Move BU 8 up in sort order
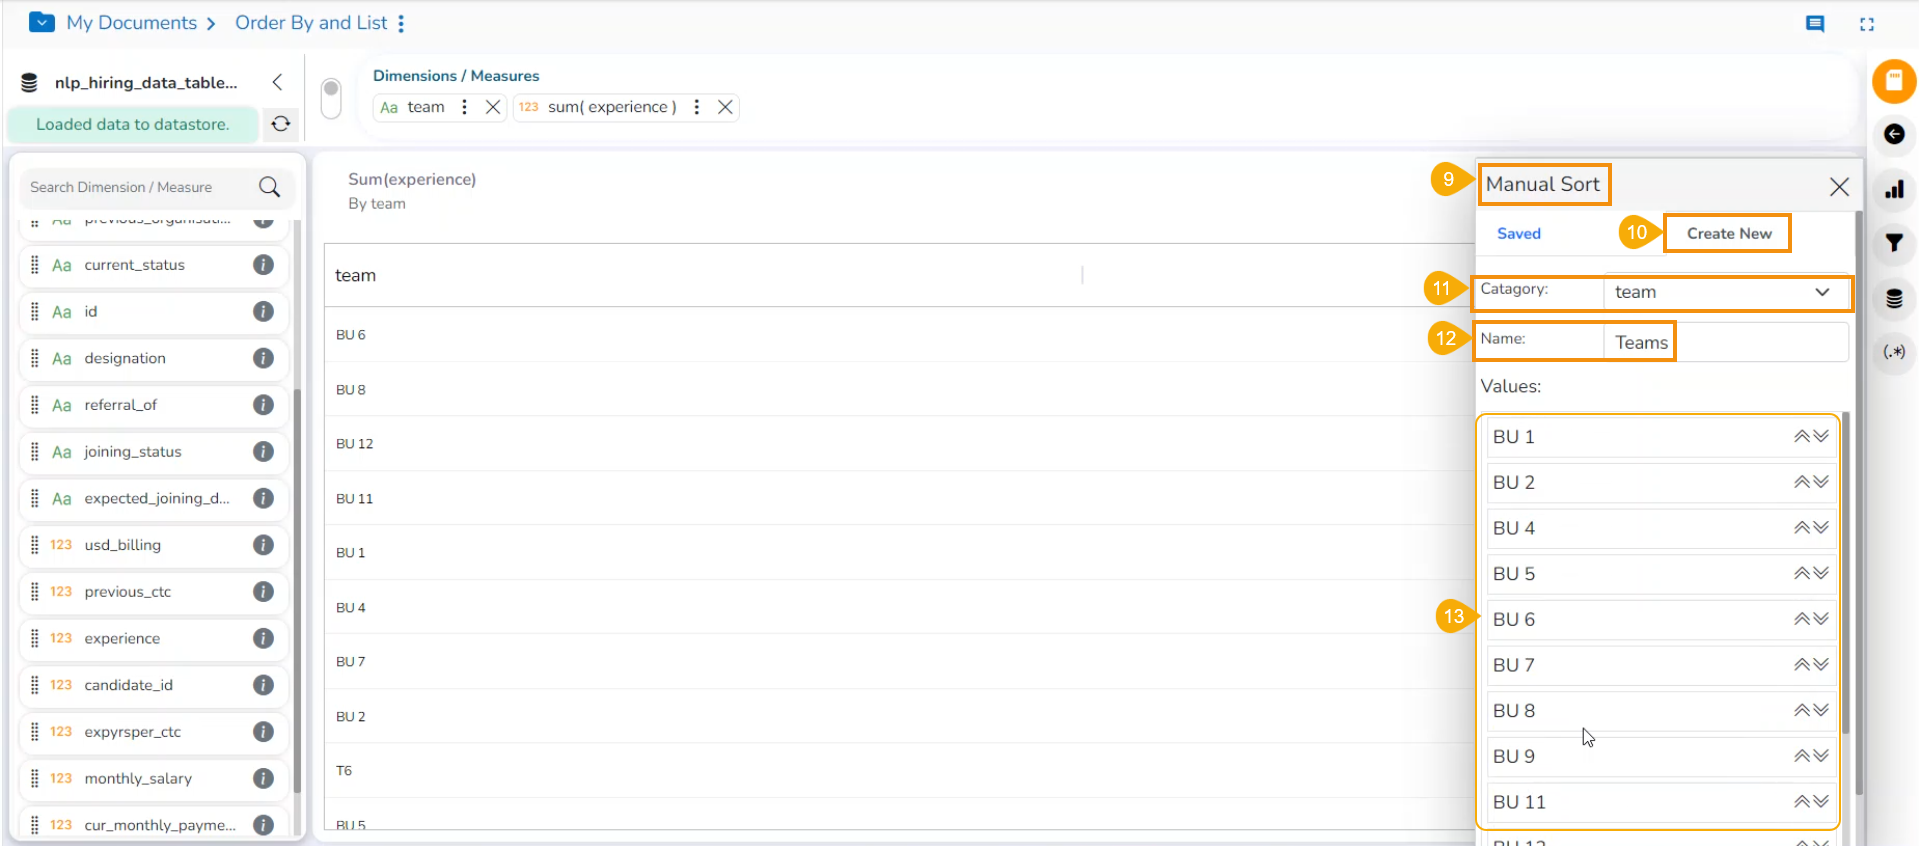The image size is (1919, 846). coord(1802,711)
